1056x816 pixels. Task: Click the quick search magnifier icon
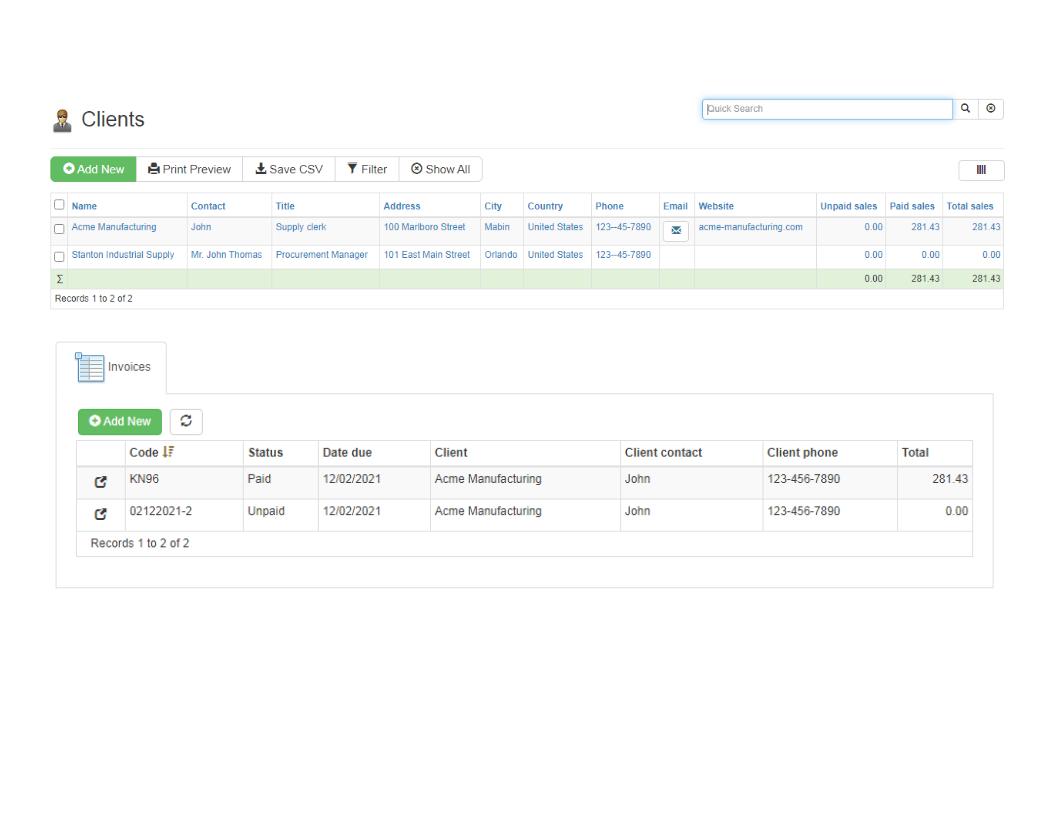pos(965,109)
